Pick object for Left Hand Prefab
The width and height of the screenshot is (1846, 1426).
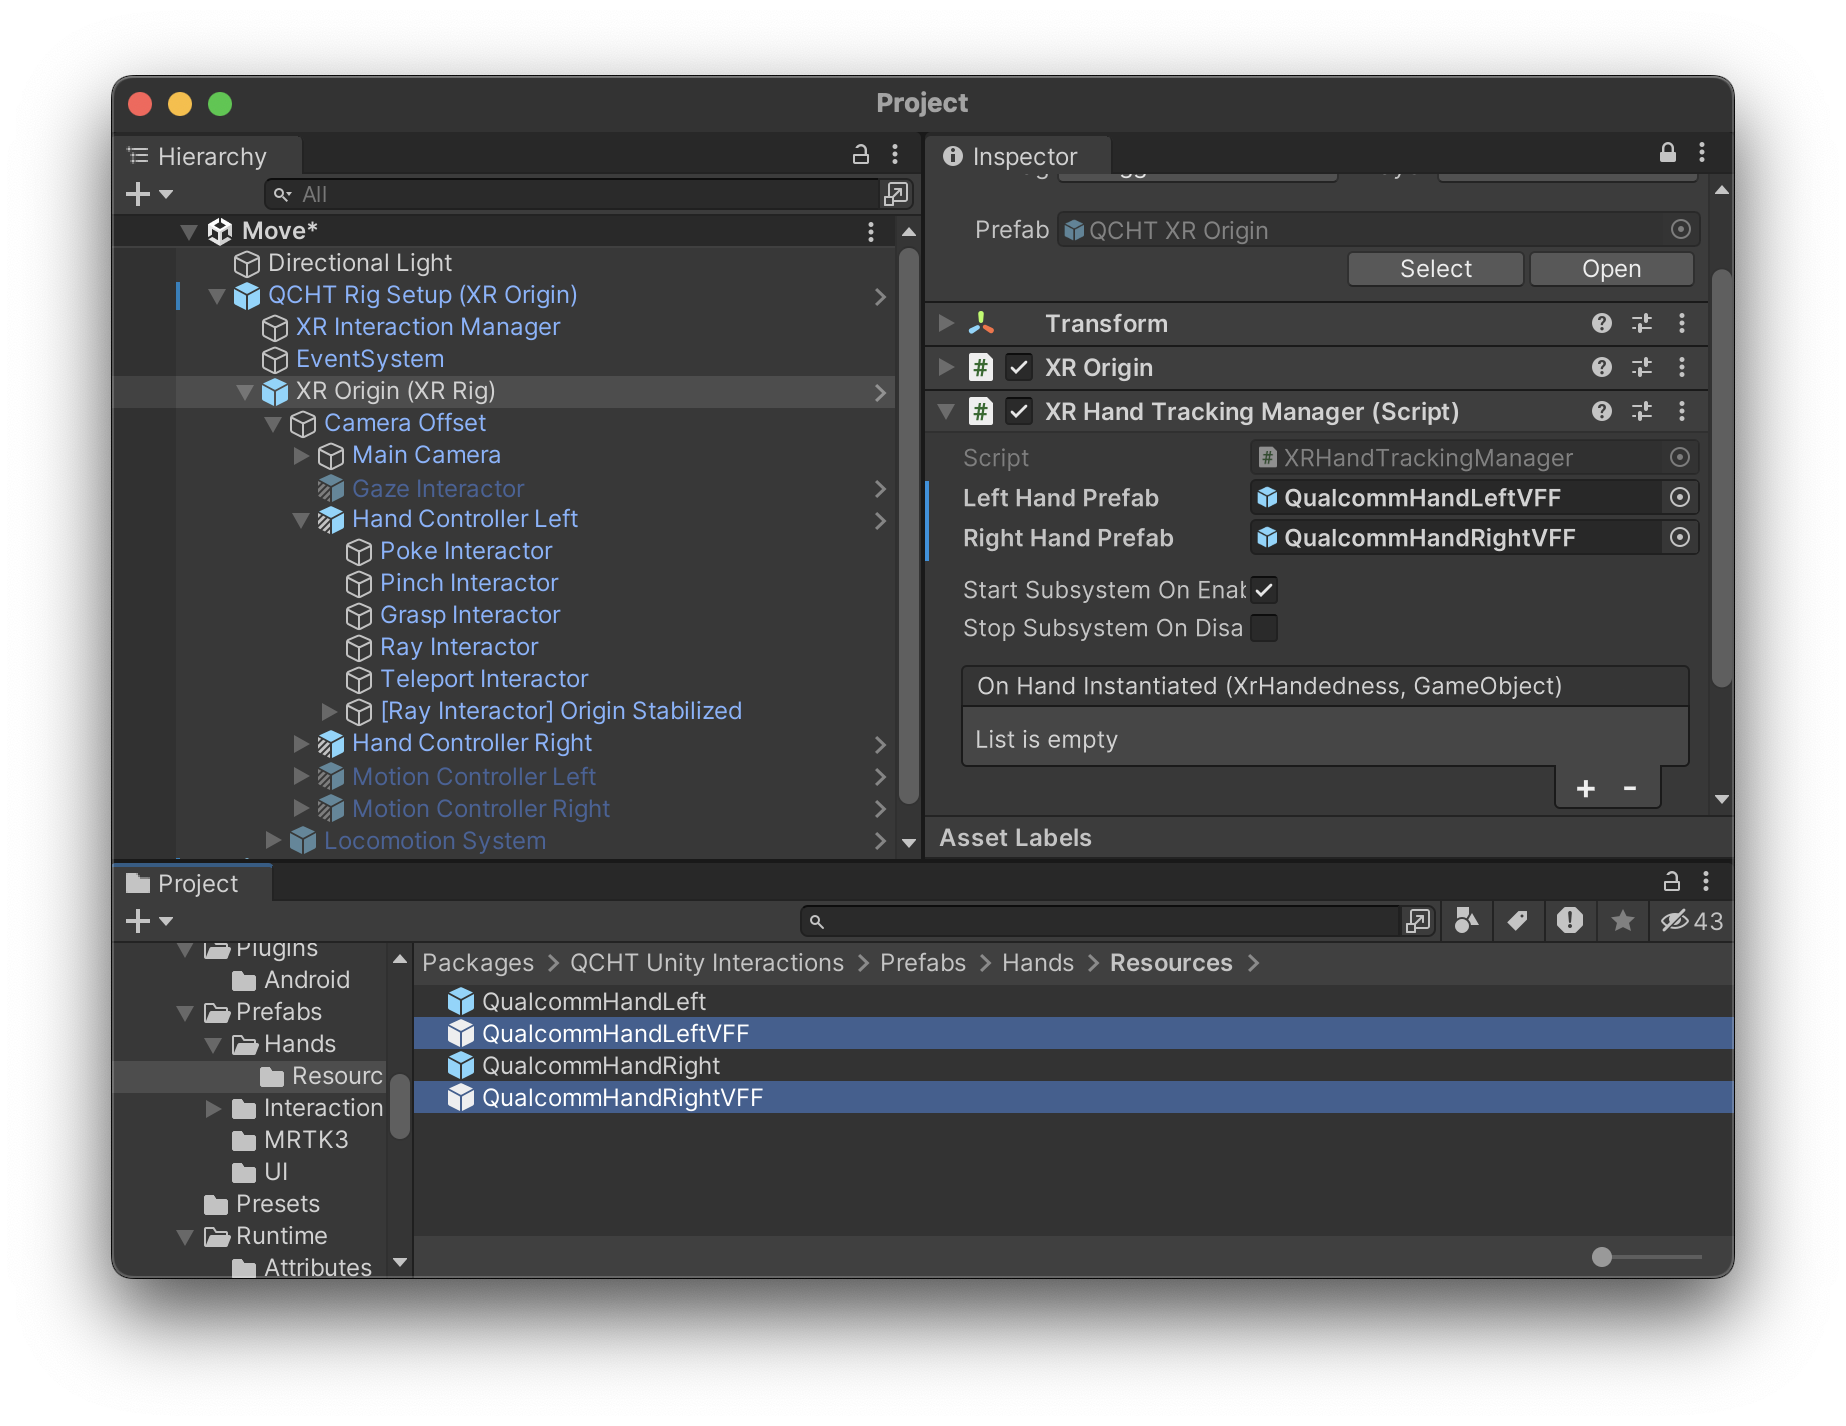pos(1680,497)
